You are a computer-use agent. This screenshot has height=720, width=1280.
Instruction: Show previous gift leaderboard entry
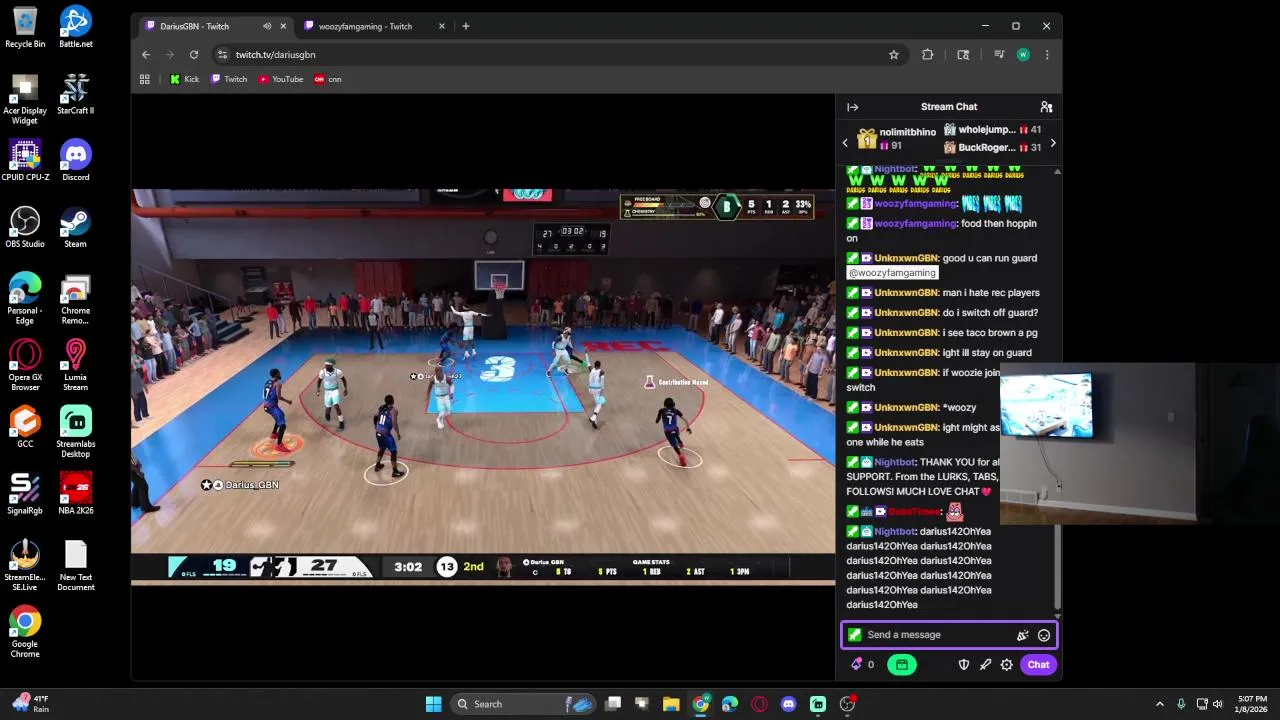click(x=845, y=143)
